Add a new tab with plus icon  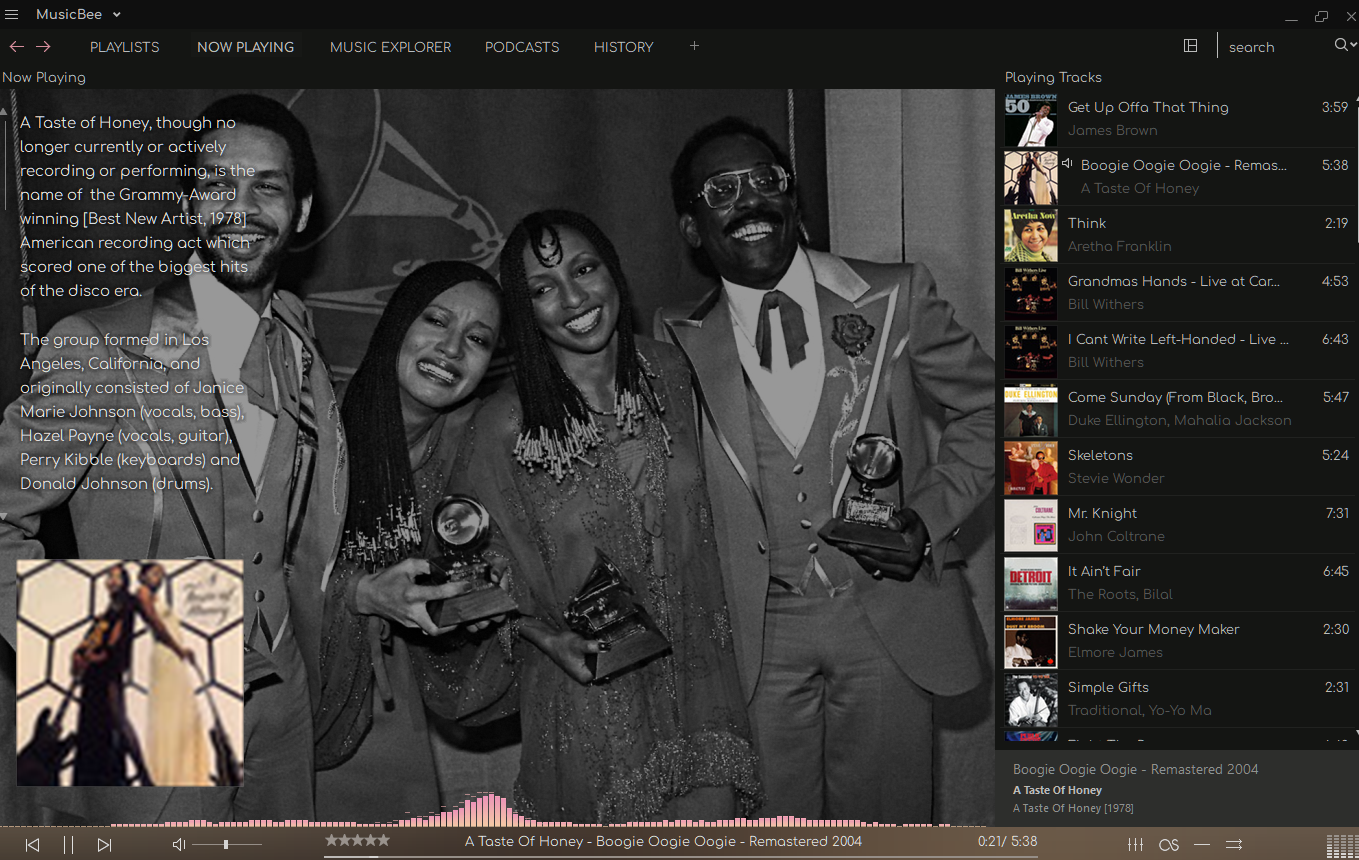[x=694, y=46]
